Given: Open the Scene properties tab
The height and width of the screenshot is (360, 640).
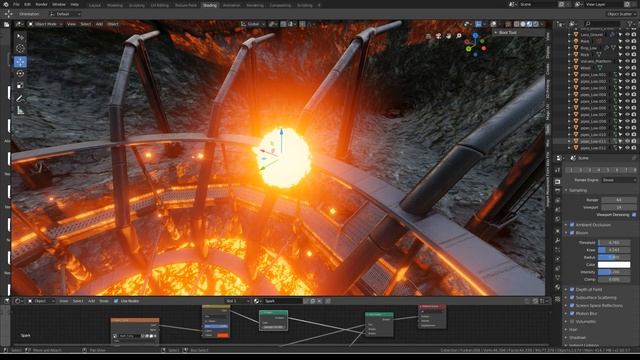Looking at the screenshot, I should click(558, 210).
